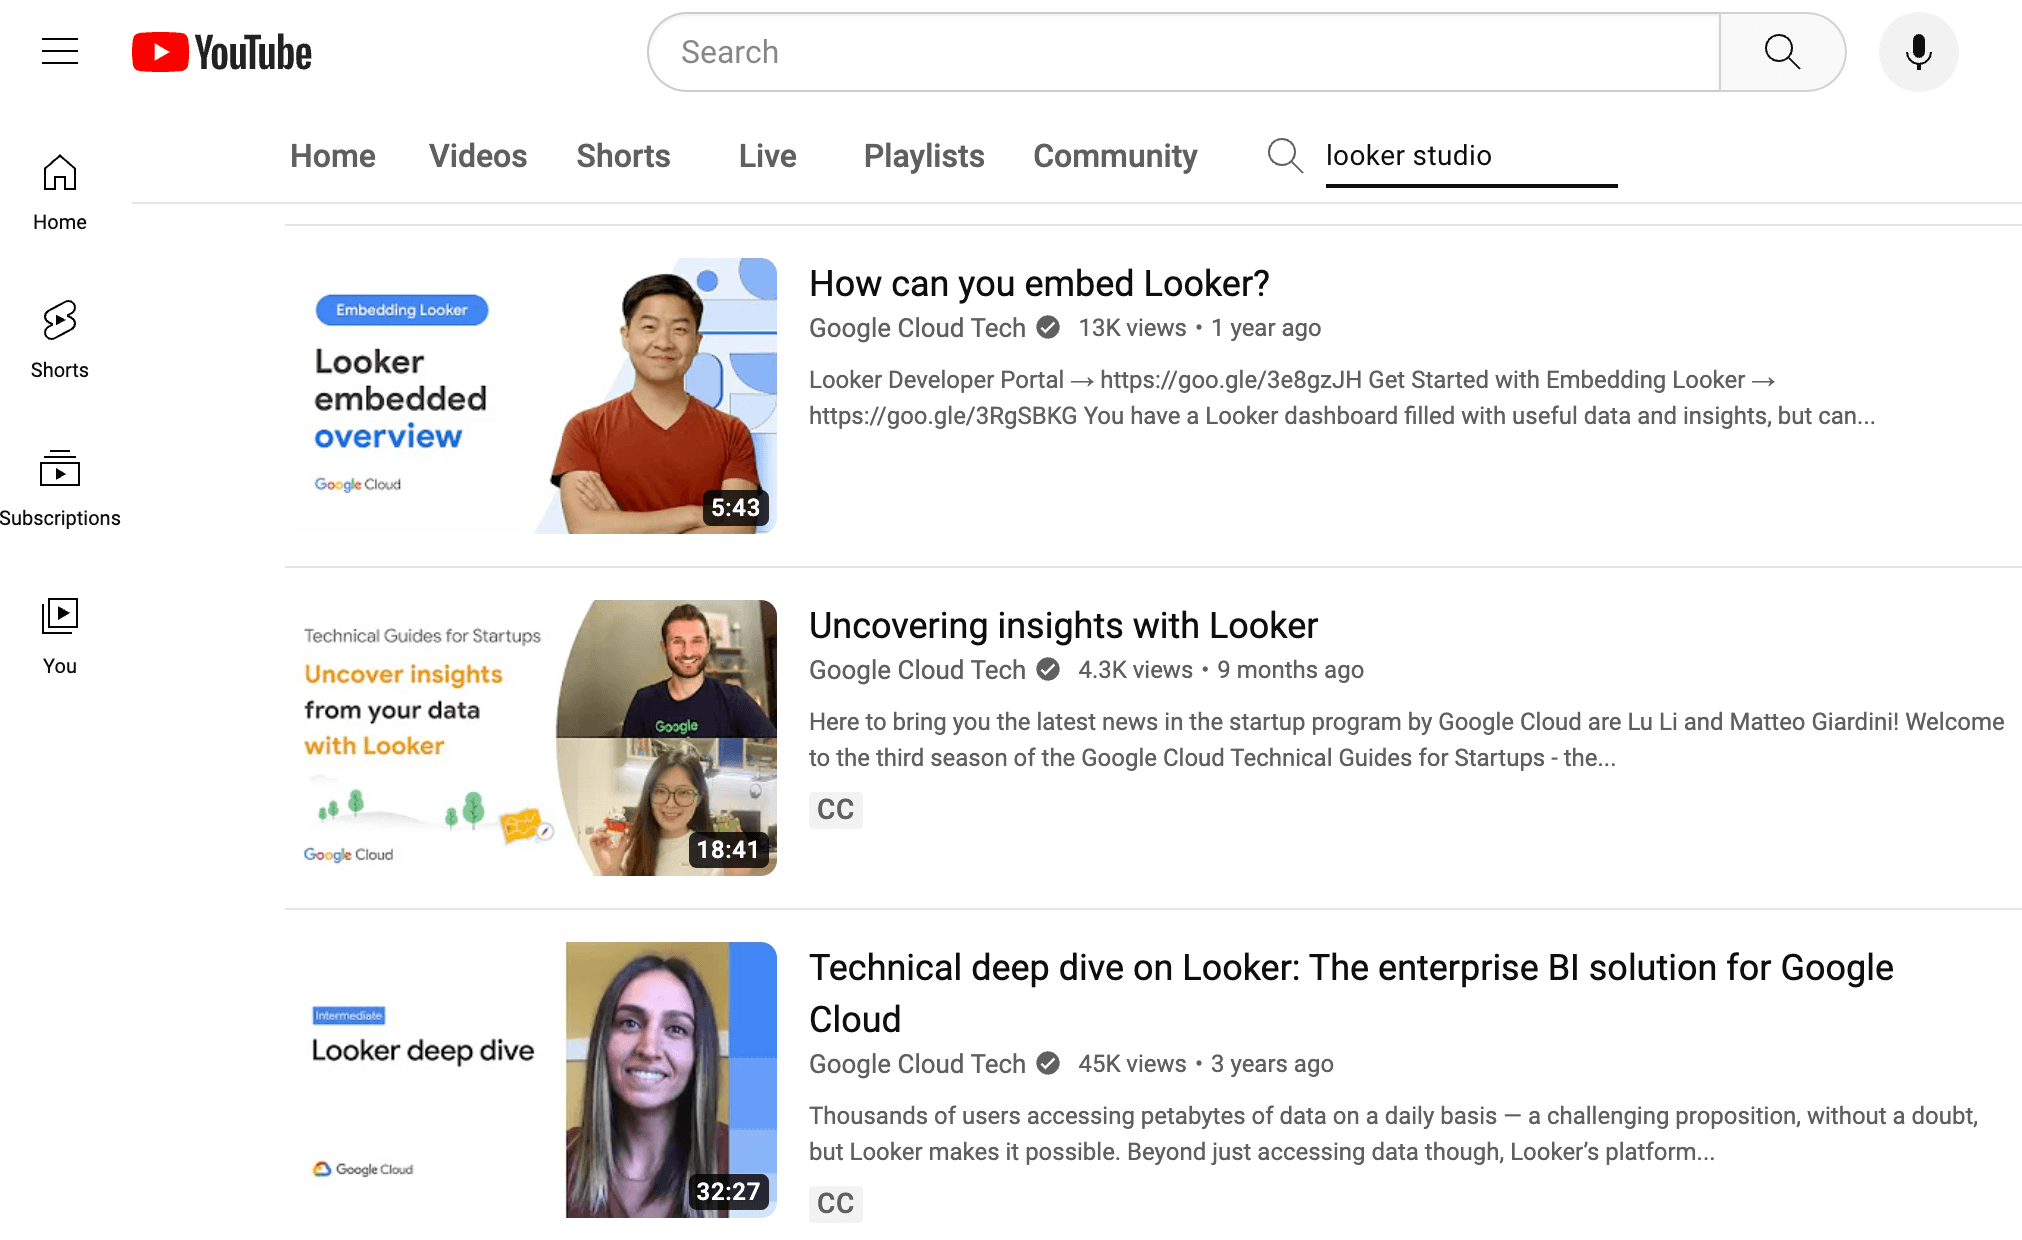Open Shorts in the sidebar
This screenshot has height=1240, width=2022.
tap(60, 341)
